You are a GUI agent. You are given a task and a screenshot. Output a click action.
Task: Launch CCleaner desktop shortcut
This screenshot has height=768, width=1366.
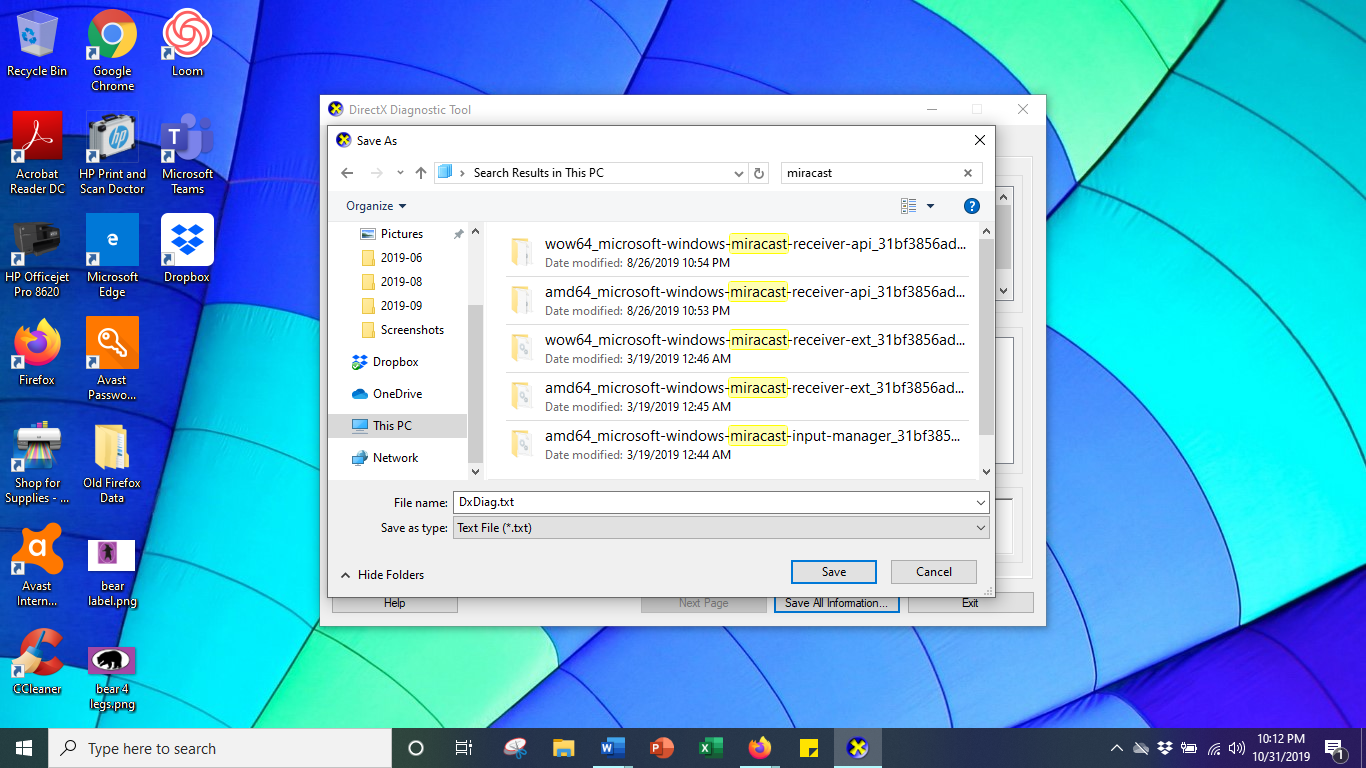coord(37,661)
